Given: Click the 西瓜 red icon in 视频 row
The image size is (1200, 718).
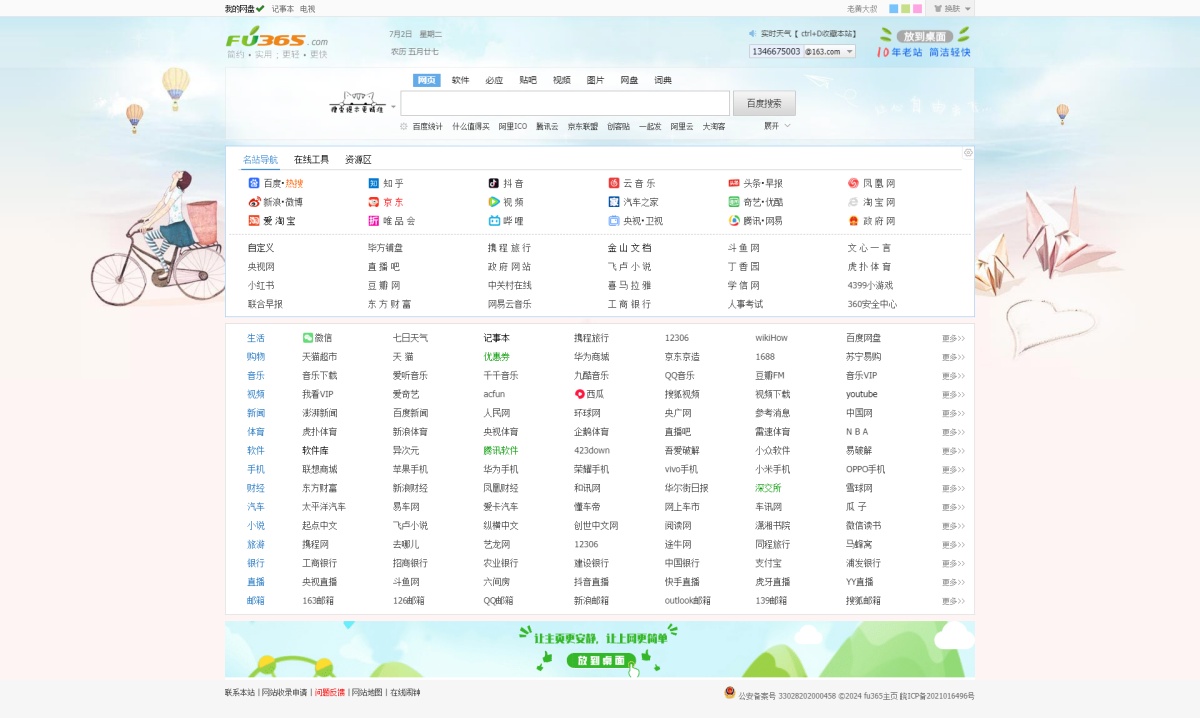Looking at the screenshot, I should click(579, 394).
